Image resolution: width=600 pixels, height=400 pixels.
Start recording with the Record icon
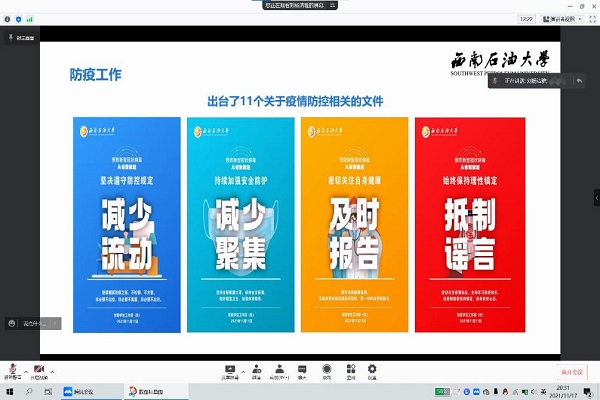326,369
